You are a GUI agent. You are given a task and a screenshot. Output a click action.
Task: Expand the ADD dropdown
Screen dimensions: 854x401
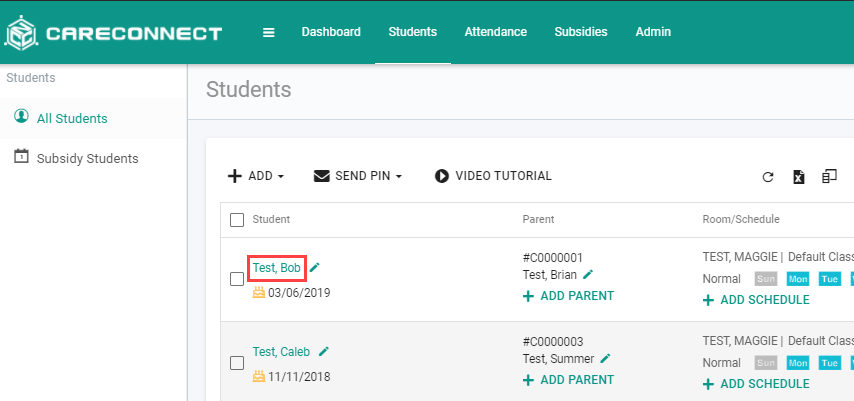256,176
